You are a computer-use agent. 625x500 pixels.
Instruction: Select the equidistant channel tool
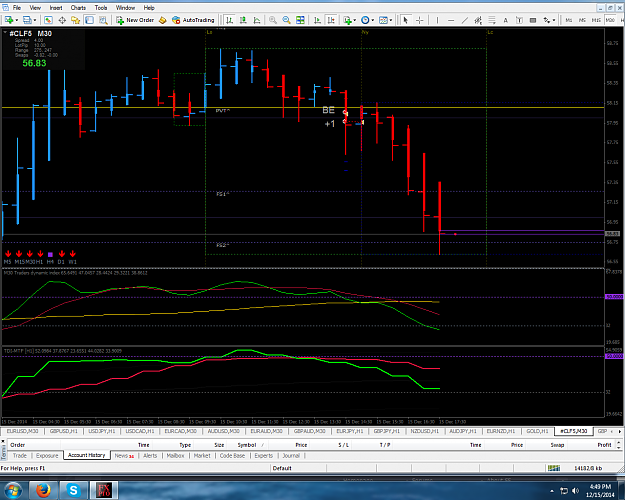click(x=478, y=20)
